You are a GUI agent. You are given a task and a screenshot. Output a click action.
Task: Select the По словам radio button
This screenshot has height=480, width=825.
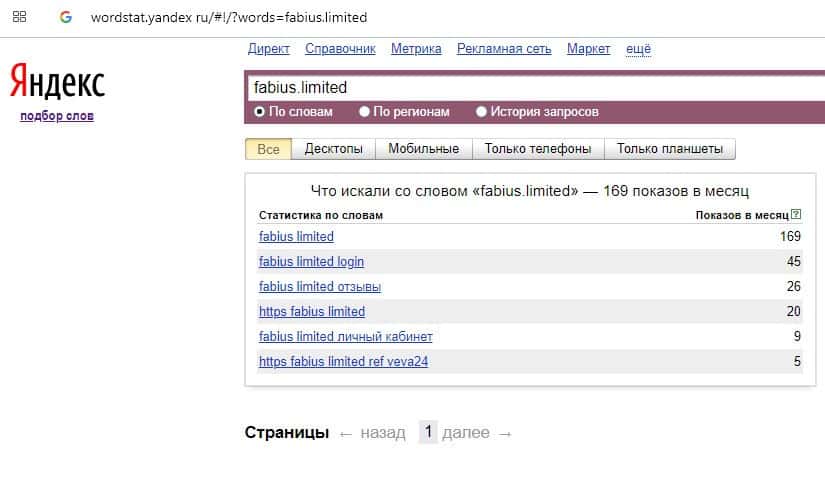click(x=260, y=112)
